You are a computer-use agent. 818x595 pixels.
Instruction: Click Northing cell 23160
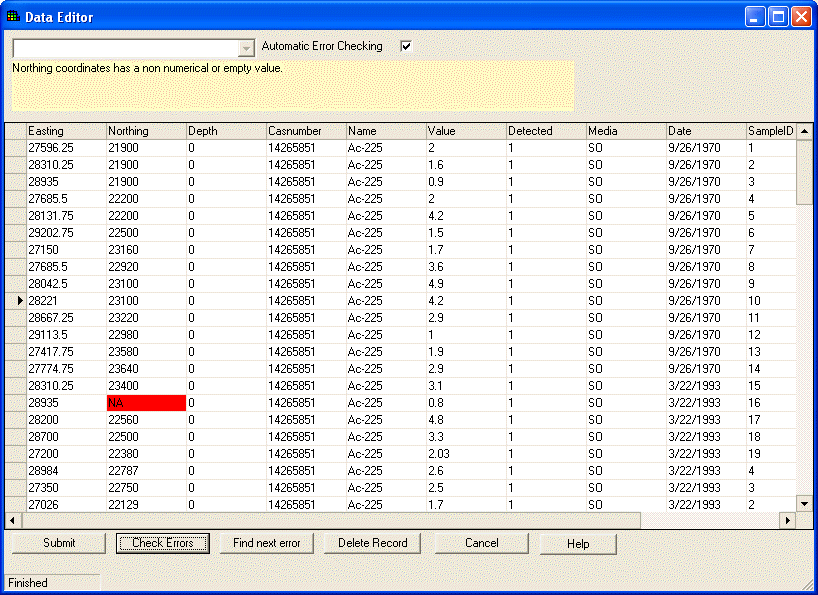147,250
